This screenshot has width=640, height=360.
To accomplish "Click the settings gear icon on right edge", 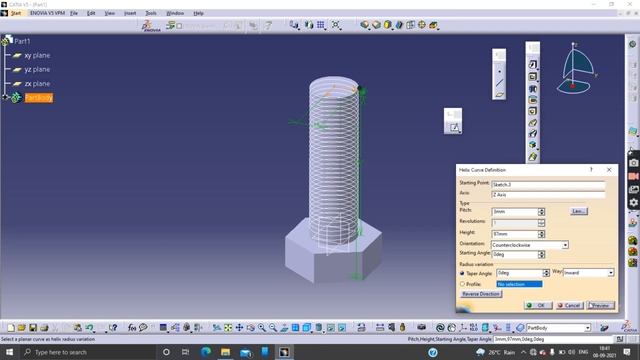I will [633, 202].
